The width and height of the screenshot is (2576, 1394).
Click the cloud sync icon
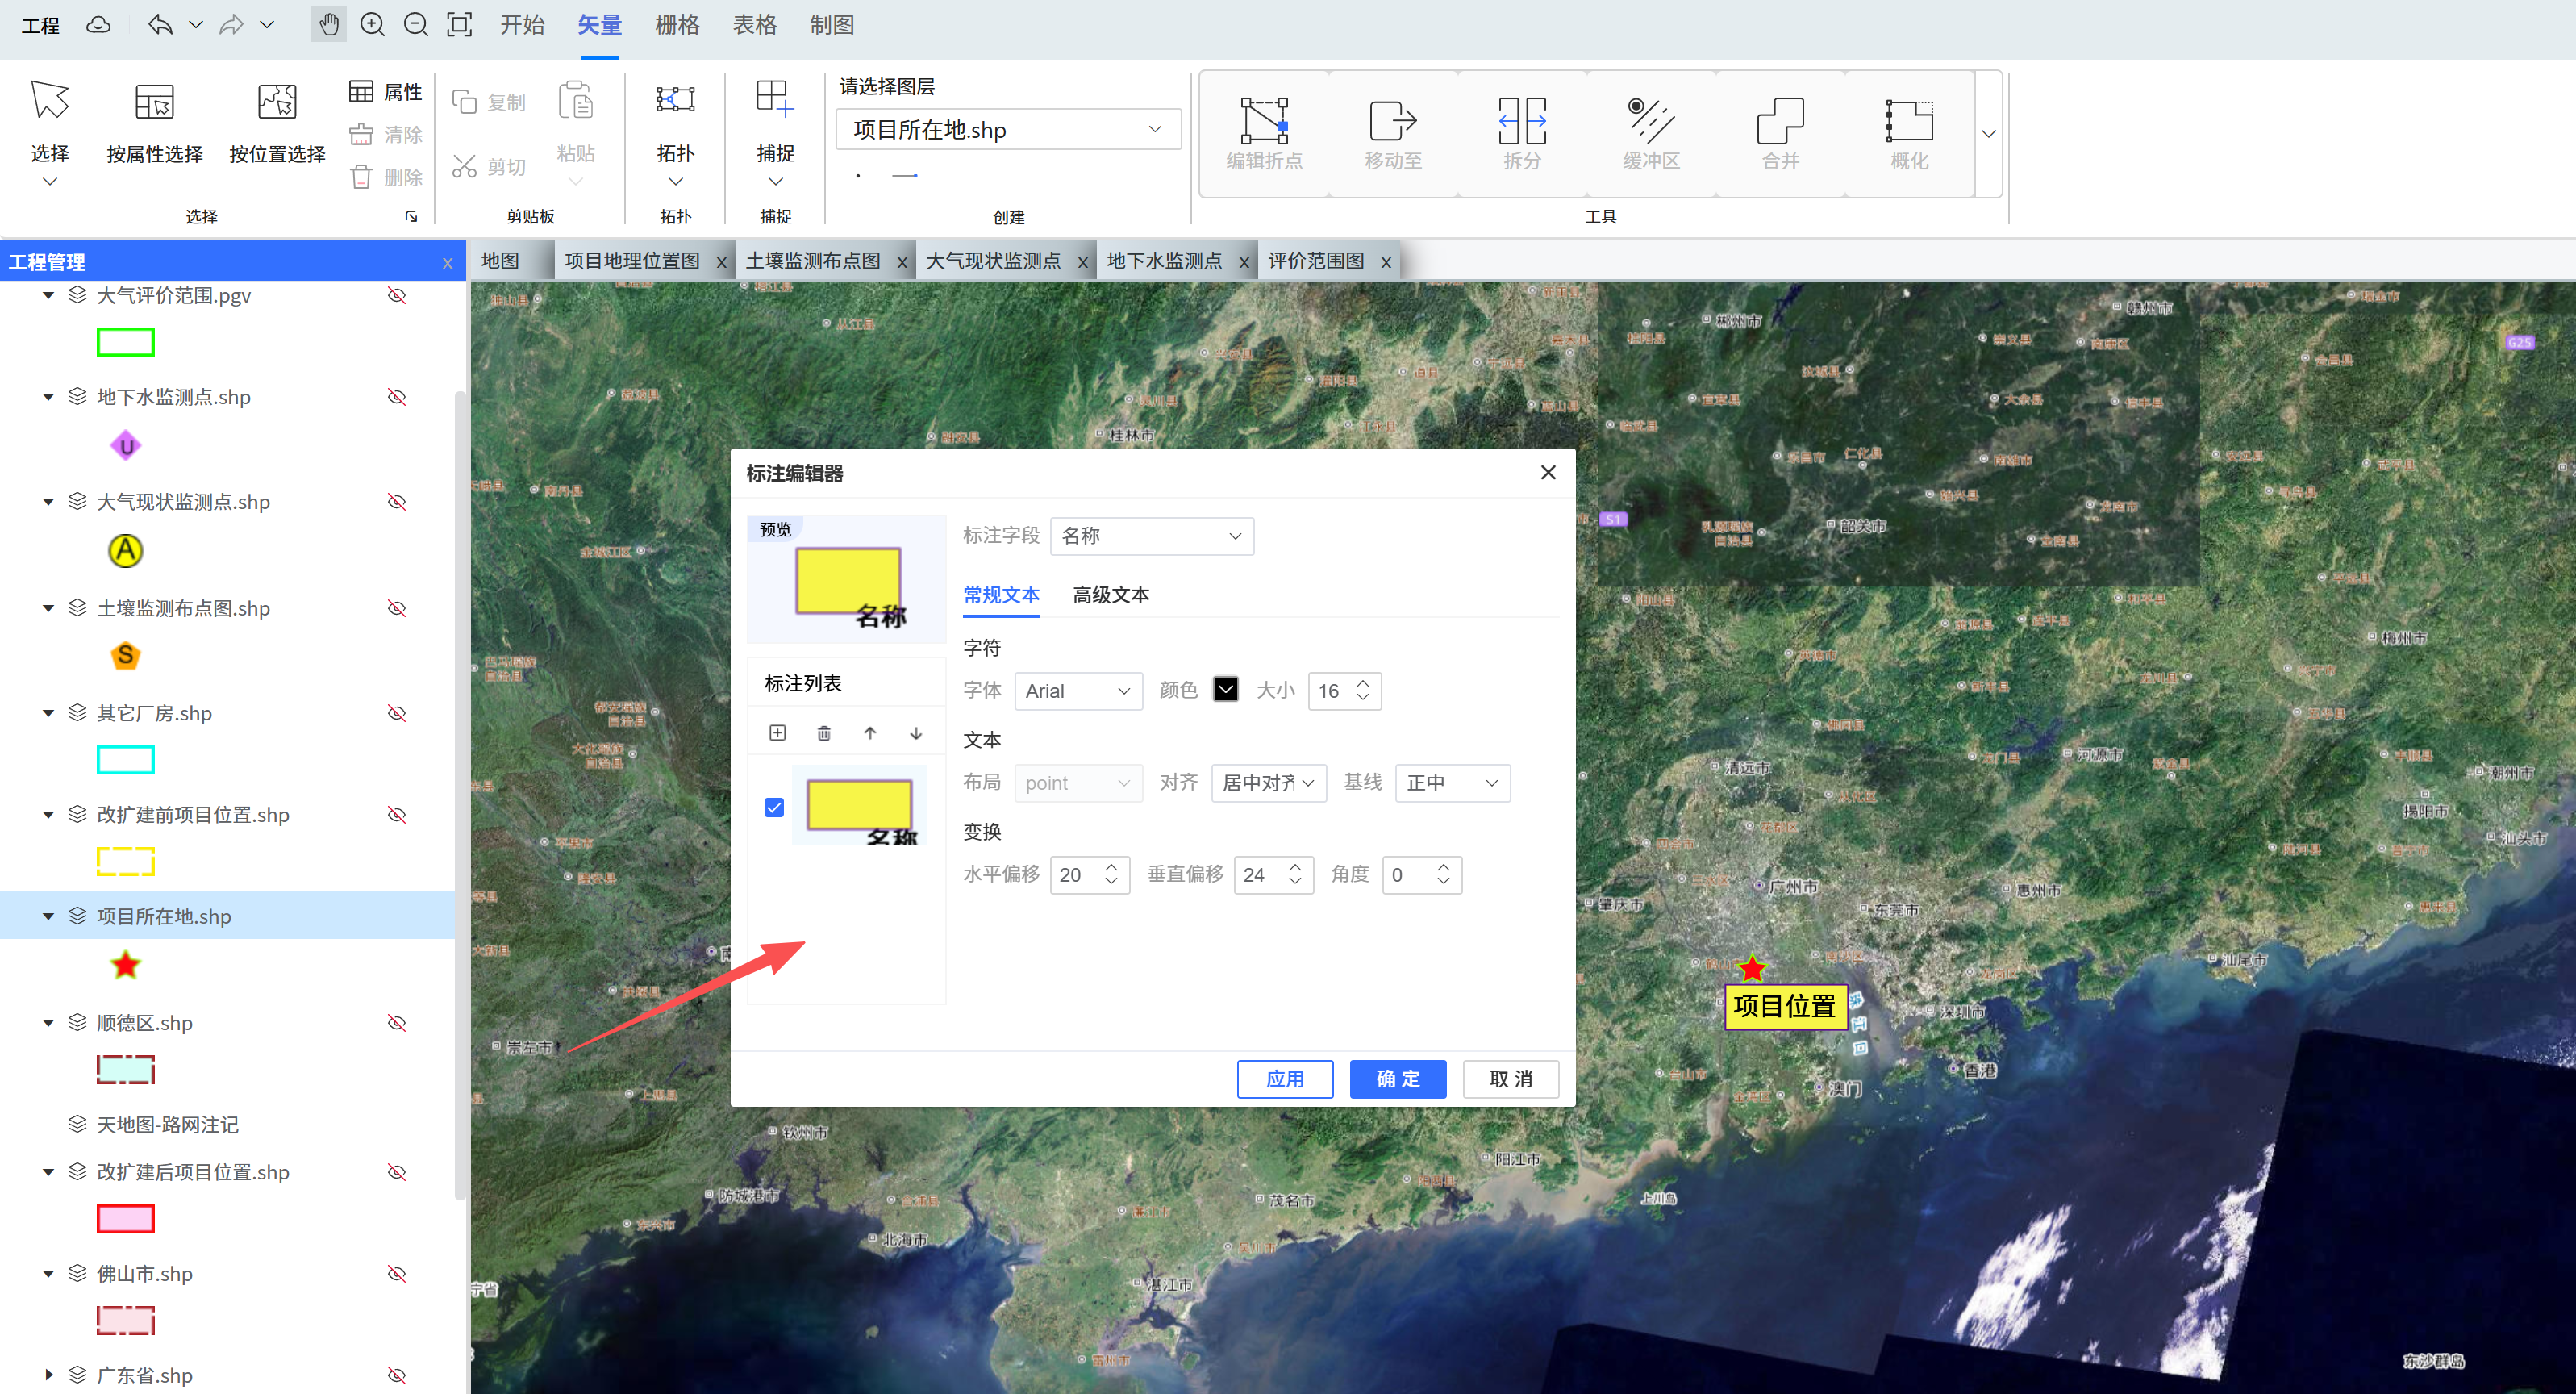tap(98, 25)
